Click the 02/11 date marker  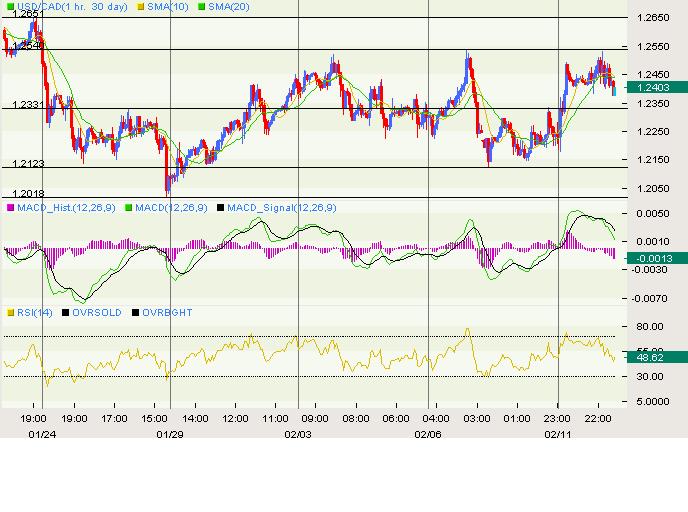pos(558,434)
